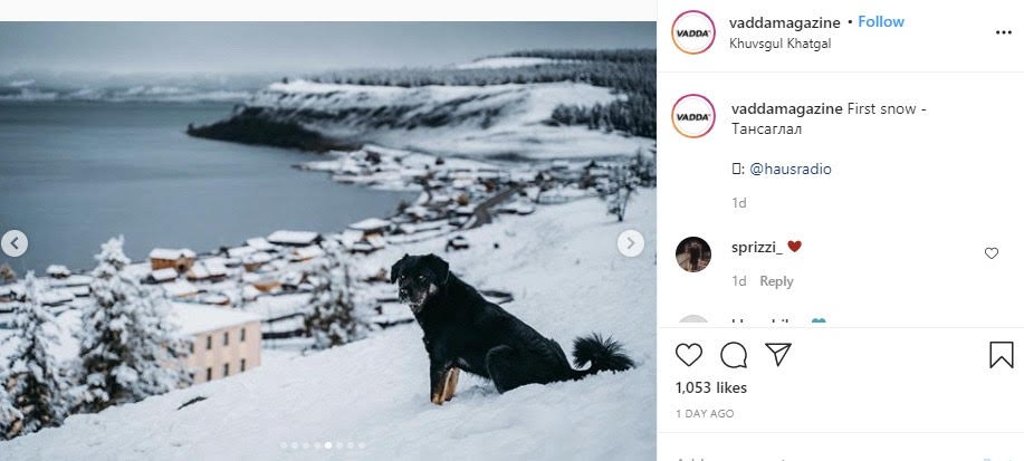This screenshot has height=461, width=1024.
Task: Like the sprizzi_ comment with small heart
Action: (x=991, y=253)
